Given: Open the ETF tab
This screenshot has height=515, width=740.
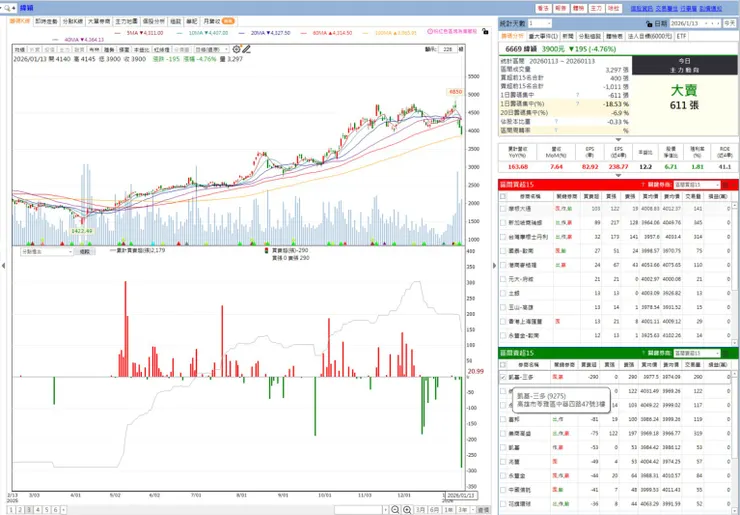Looking at the screenshot, I should tap(681, 36).
